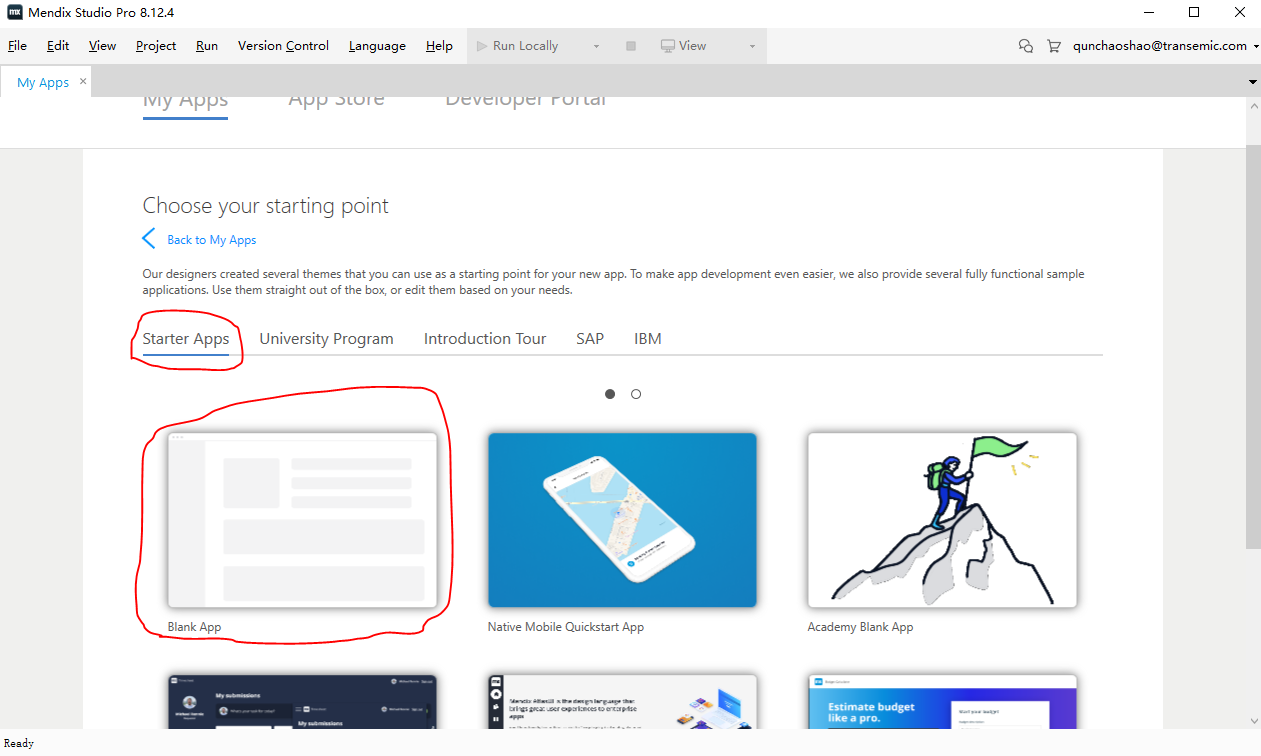The height and width of the screenshot is (756, 1261).
Task: Click the View toolbar button
Action: pyautogui.click(x=684, y=46)
